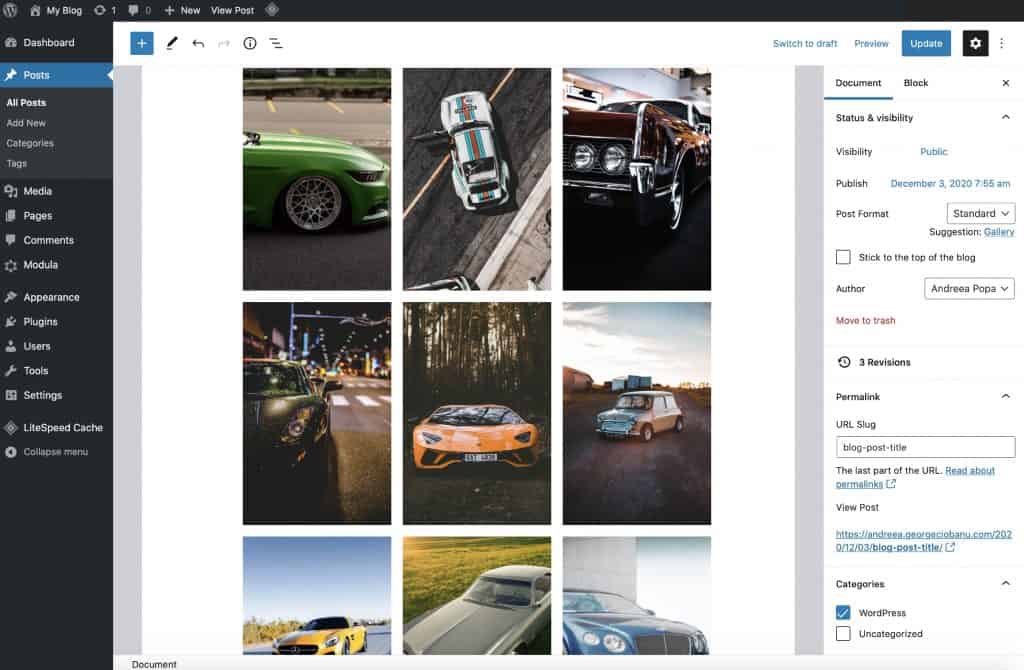The width and height of the screenshot is (1024, 670).
Task: Open Users menu
Action: (x=56, y=346)
